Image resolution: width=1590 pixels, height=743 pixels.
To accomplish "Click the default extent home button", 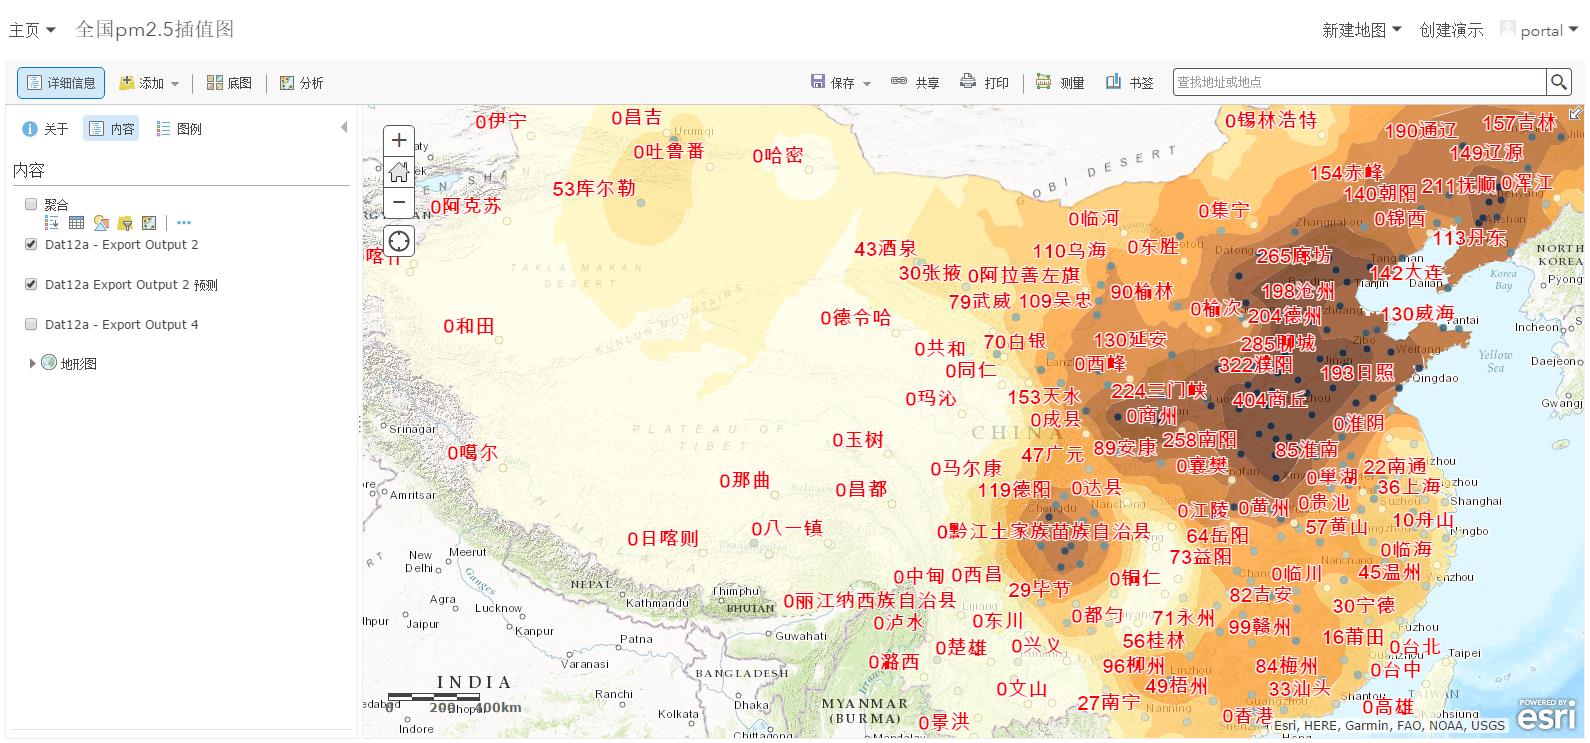I will [x=399, y=171].
